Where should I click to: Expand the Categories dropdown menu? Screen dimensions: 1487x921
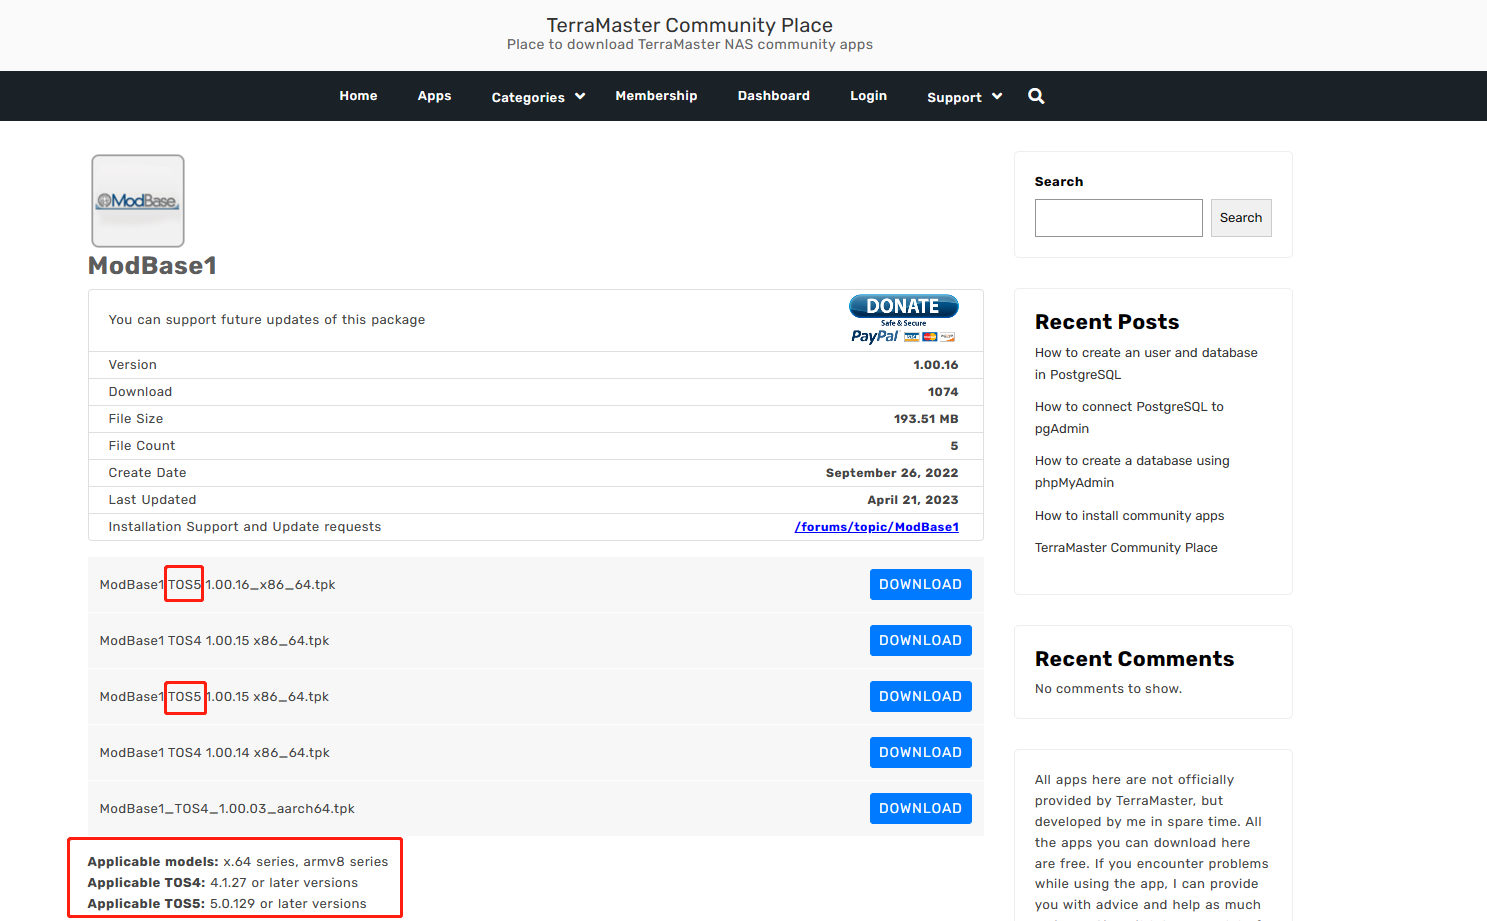(x=538, y=97)
